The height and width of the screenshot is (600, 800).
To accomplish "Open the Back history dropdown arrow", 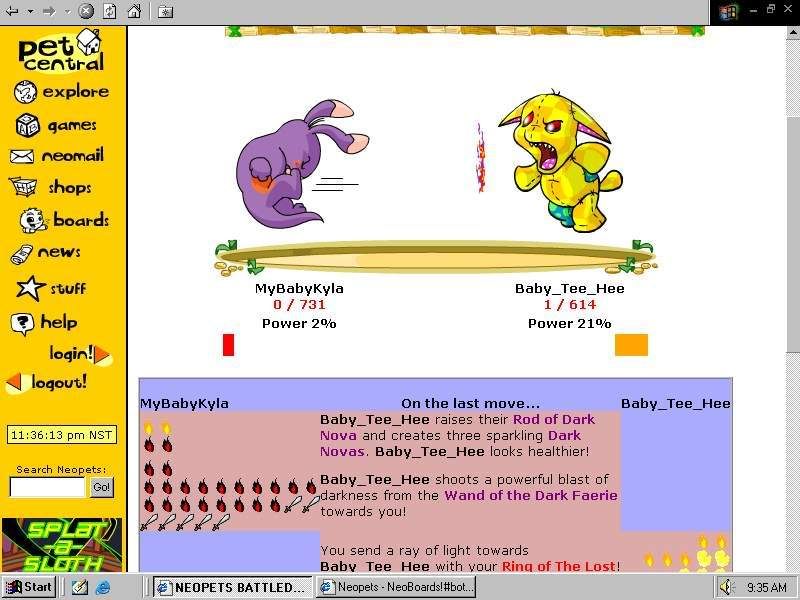I will [x=30, y=11].
